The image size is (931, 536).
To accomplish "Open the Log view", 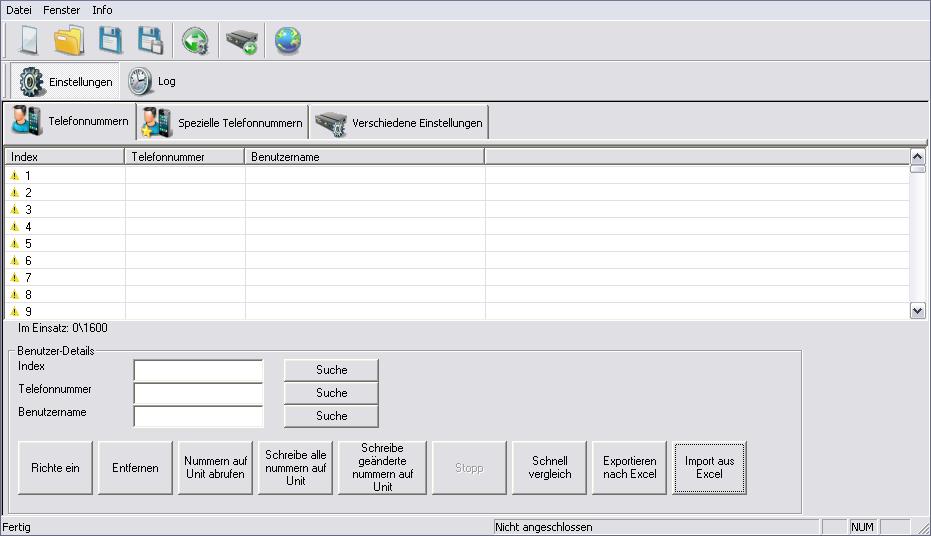I will [x=153, y=81].
